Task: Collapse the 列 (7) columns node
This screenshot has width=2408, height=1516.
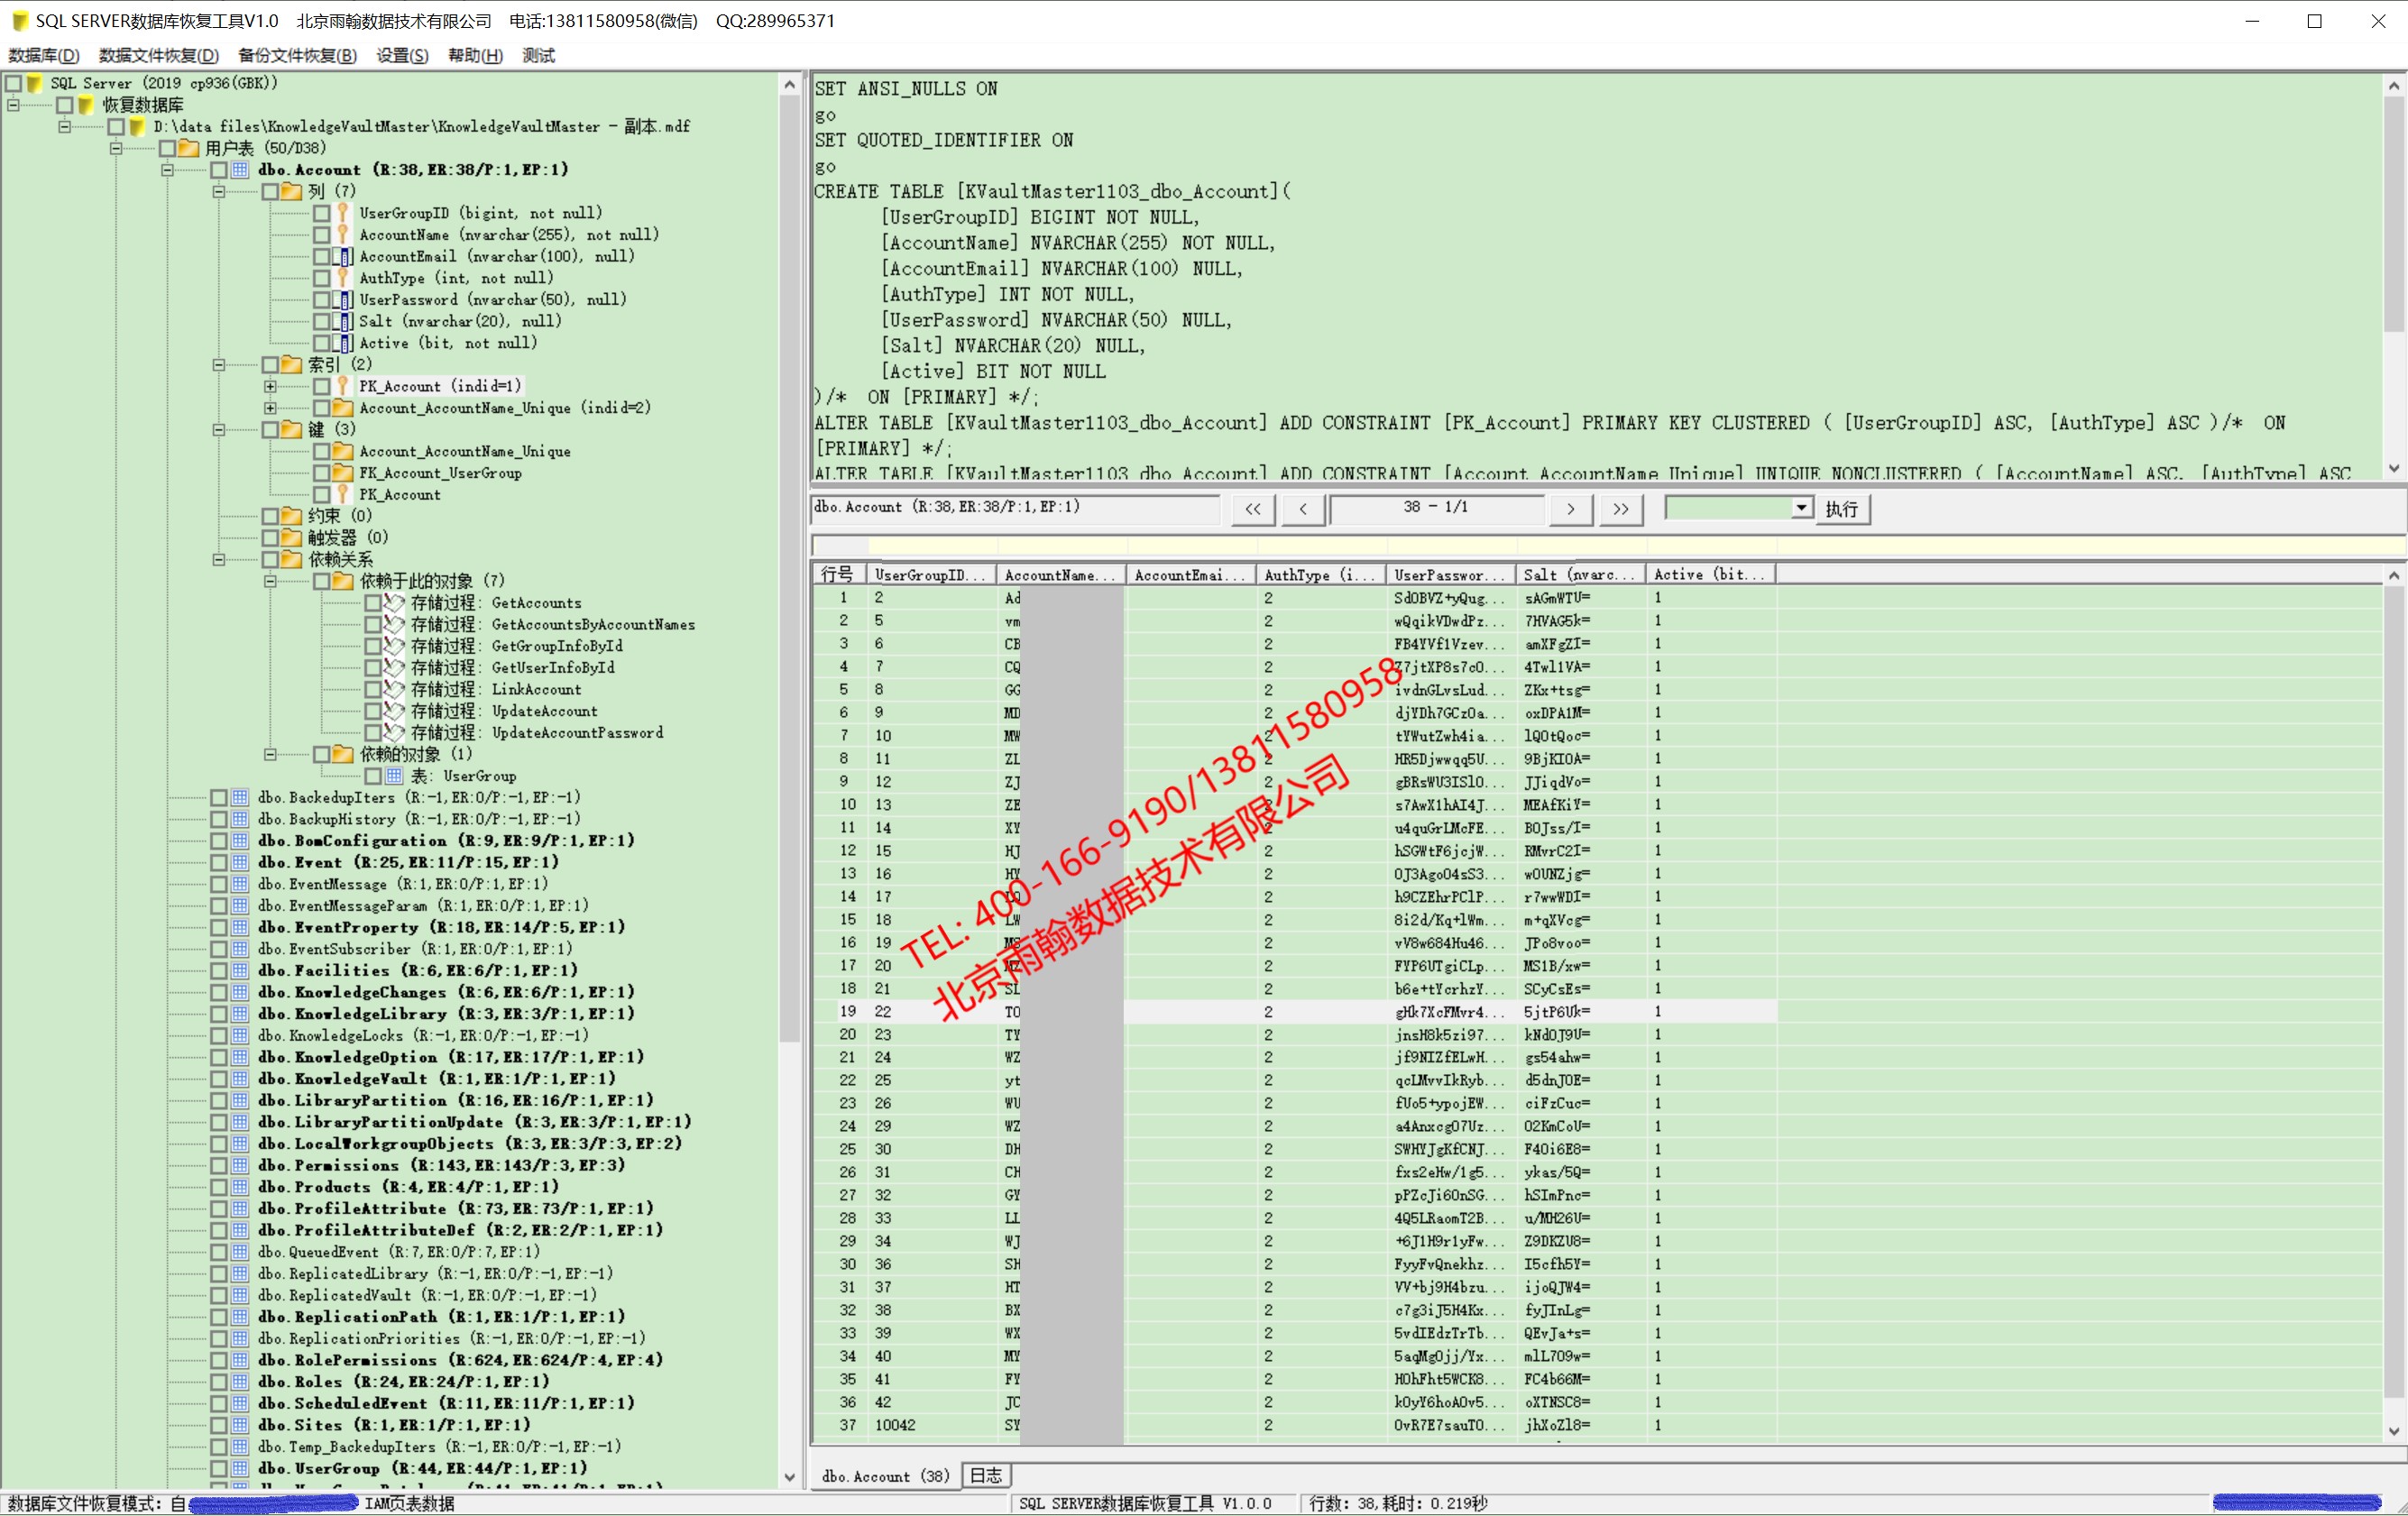Action: (218, 192)
